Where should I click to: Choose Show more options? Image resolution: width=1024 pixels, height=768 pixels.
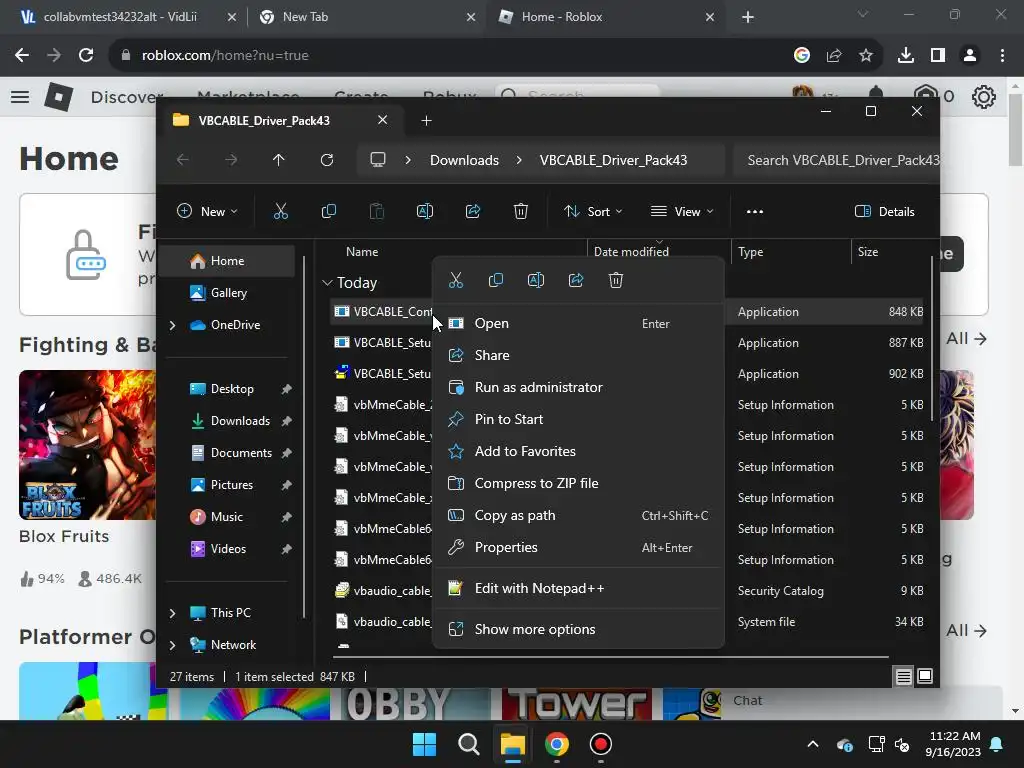point(579,629)
